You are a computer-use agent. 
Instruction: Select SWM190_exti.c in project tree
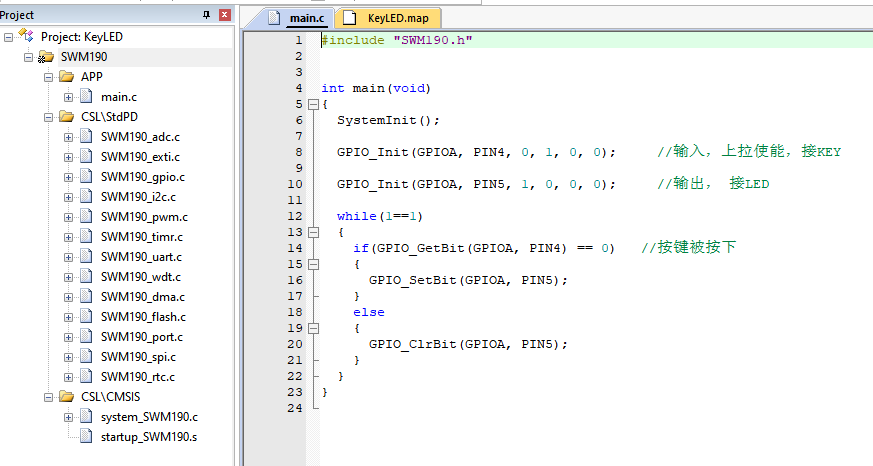coord(140,157)
